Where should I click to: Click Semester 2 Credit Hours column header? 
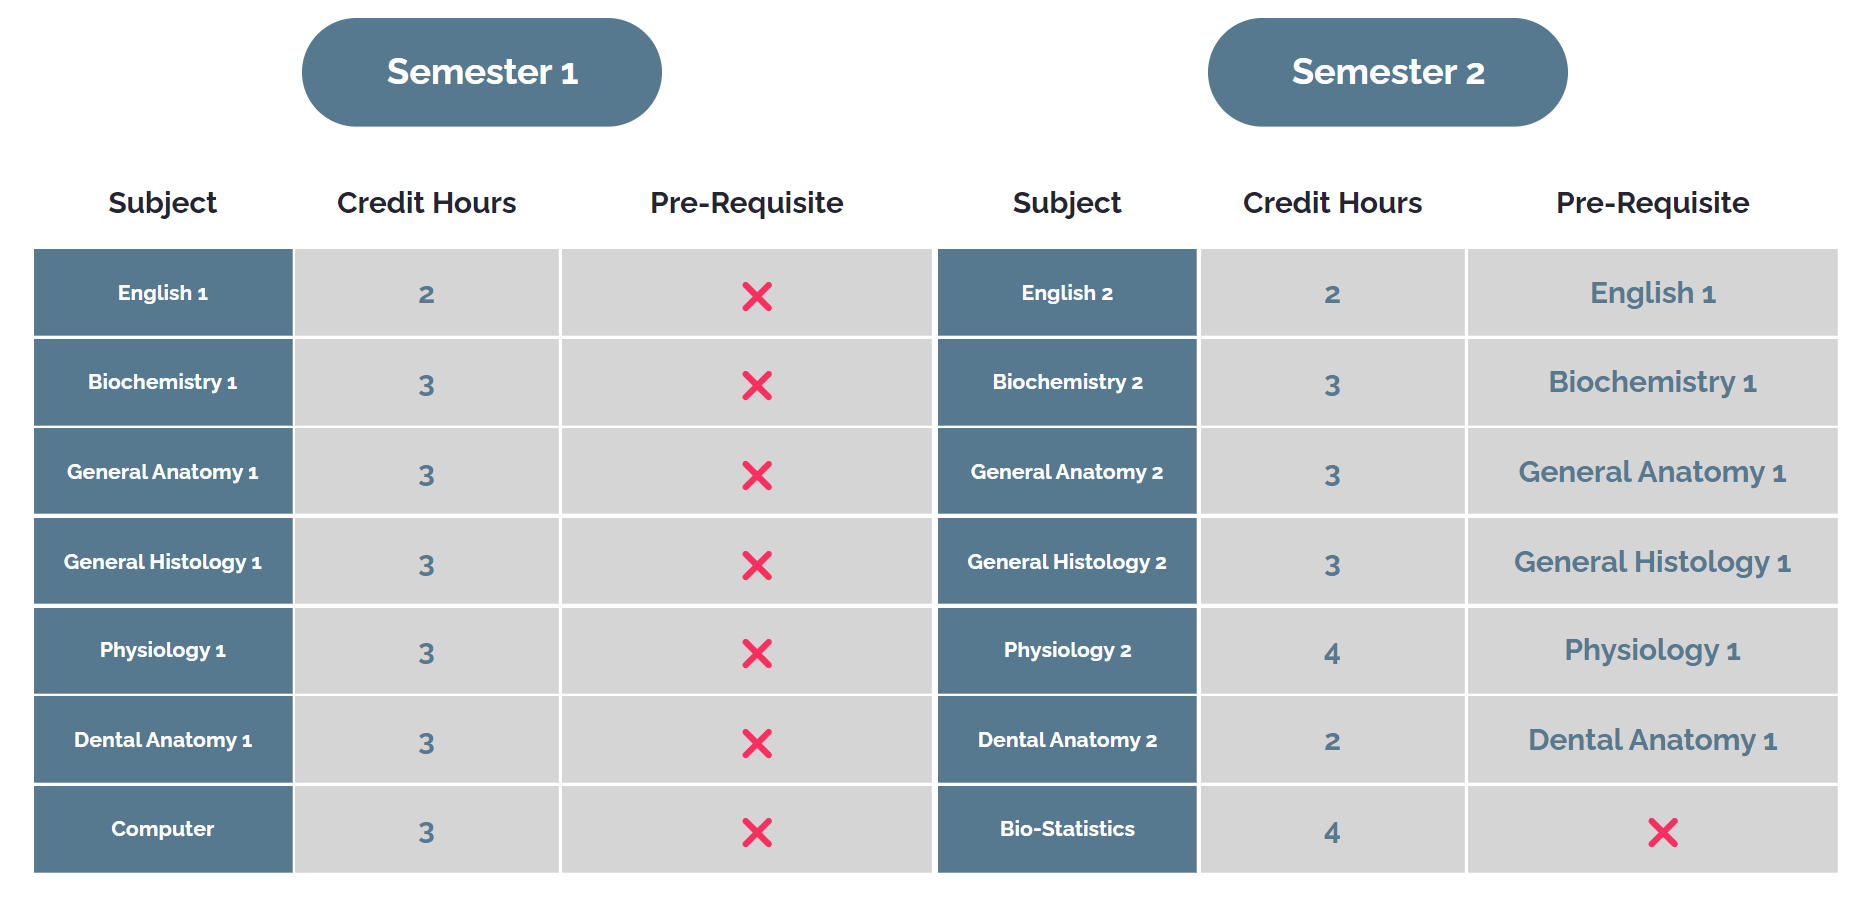tap(1332, 203)
